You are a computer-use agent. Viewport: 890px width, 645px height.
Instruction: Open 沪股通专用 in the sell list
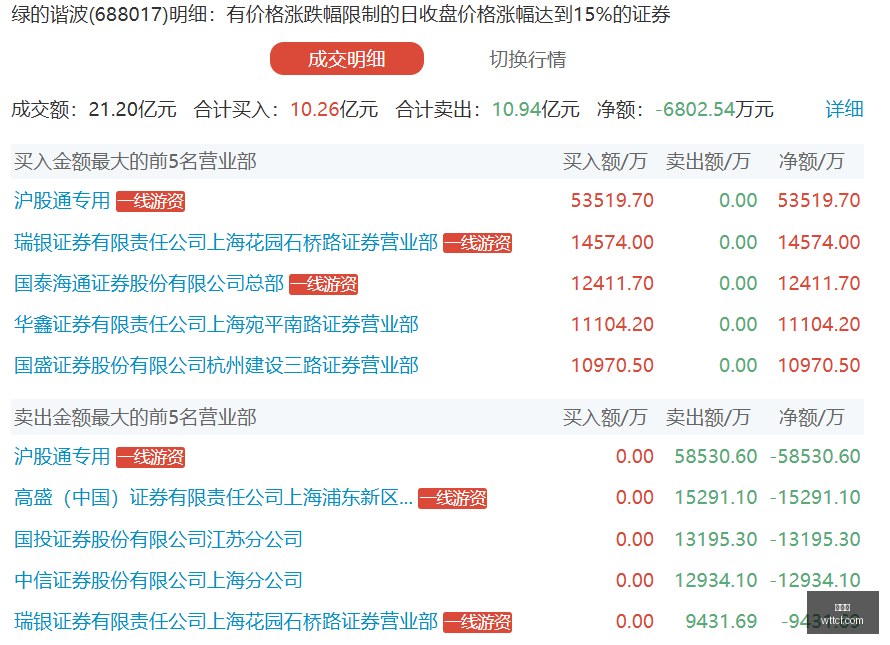62,456
